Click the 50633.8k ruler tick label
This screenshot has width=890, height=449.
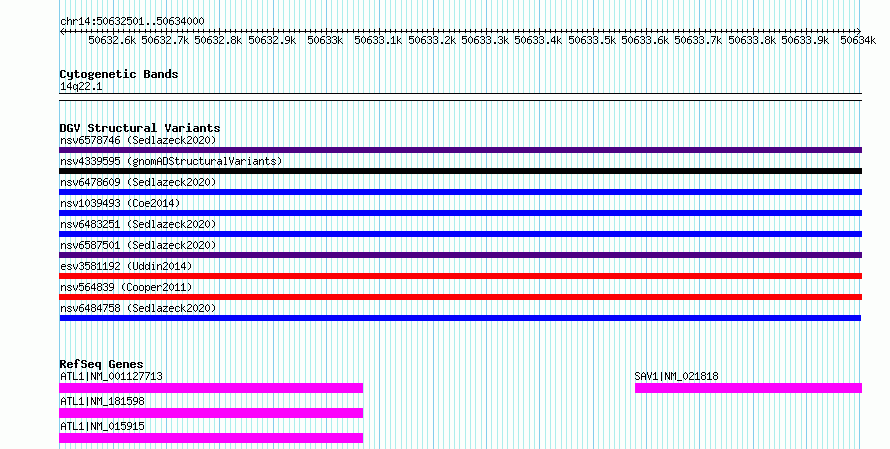coord(753,40)
